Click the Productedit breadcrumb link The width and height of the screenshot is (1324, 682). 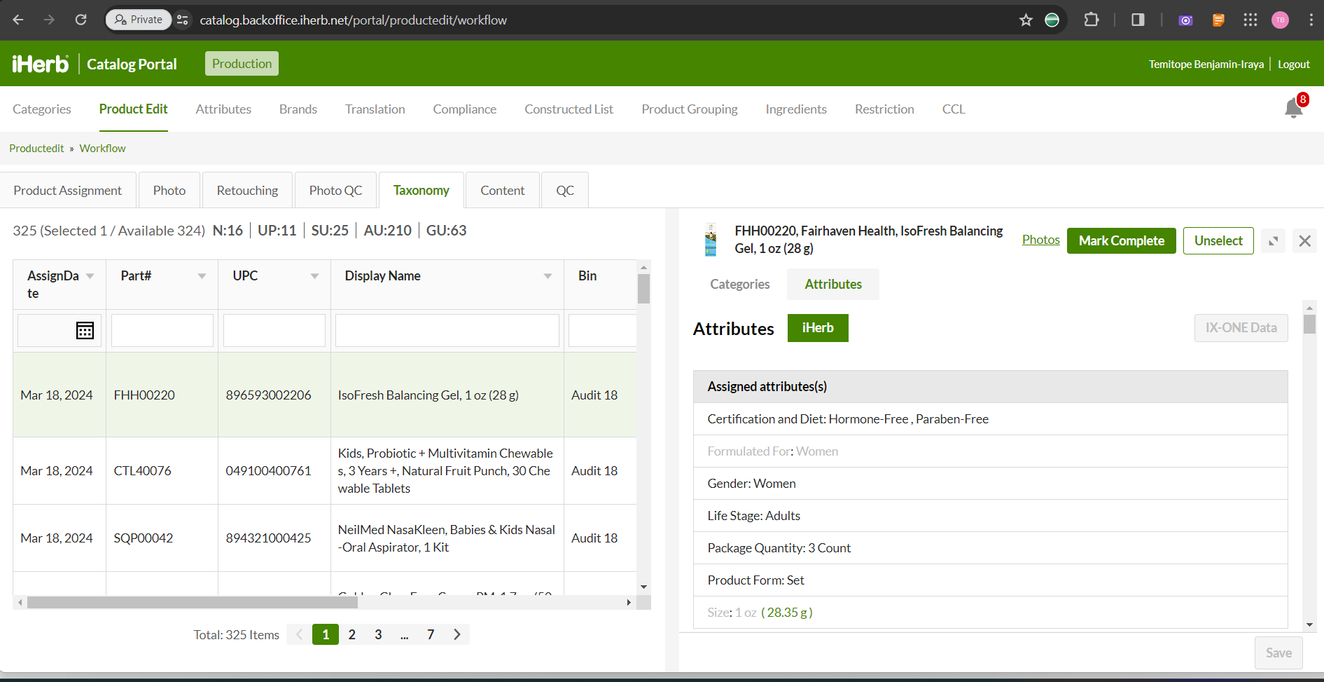click(36, 148)
